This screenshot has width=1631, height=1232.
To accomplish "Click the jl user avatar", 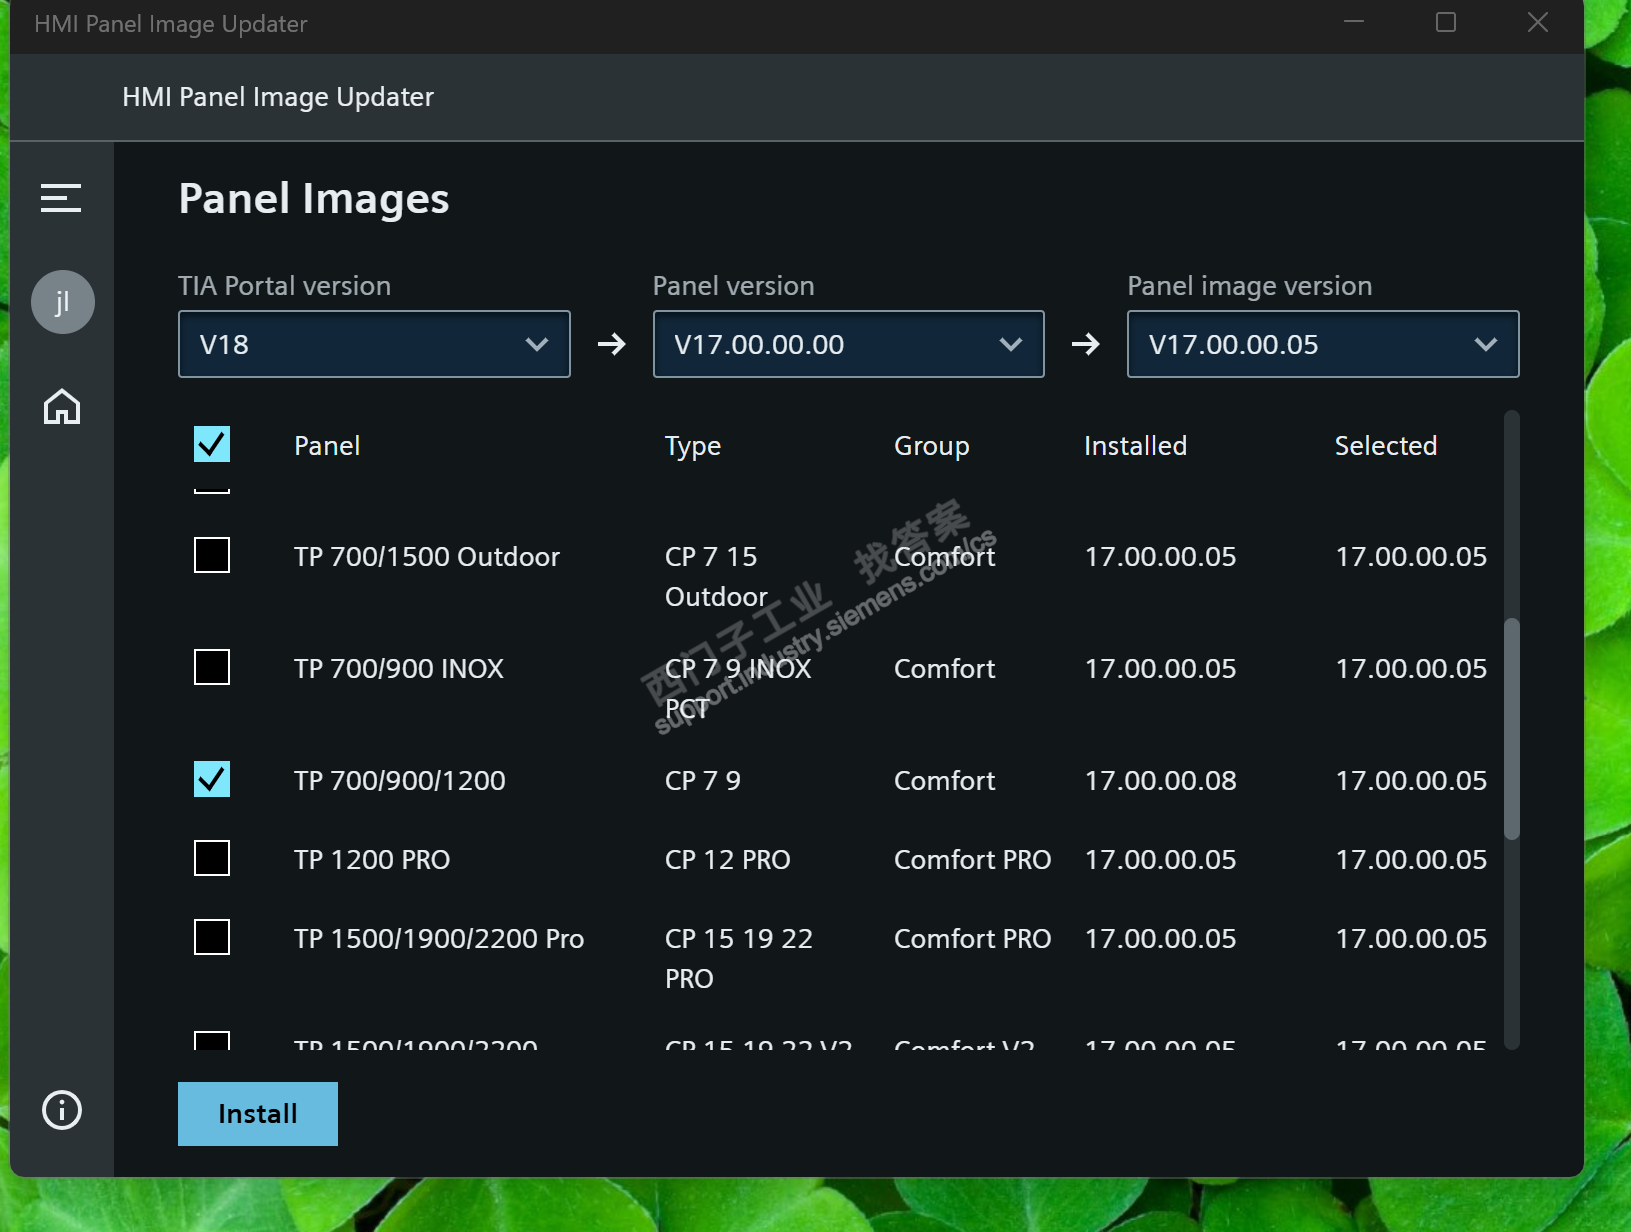I will pyautogui.click(x=62, y=302).
